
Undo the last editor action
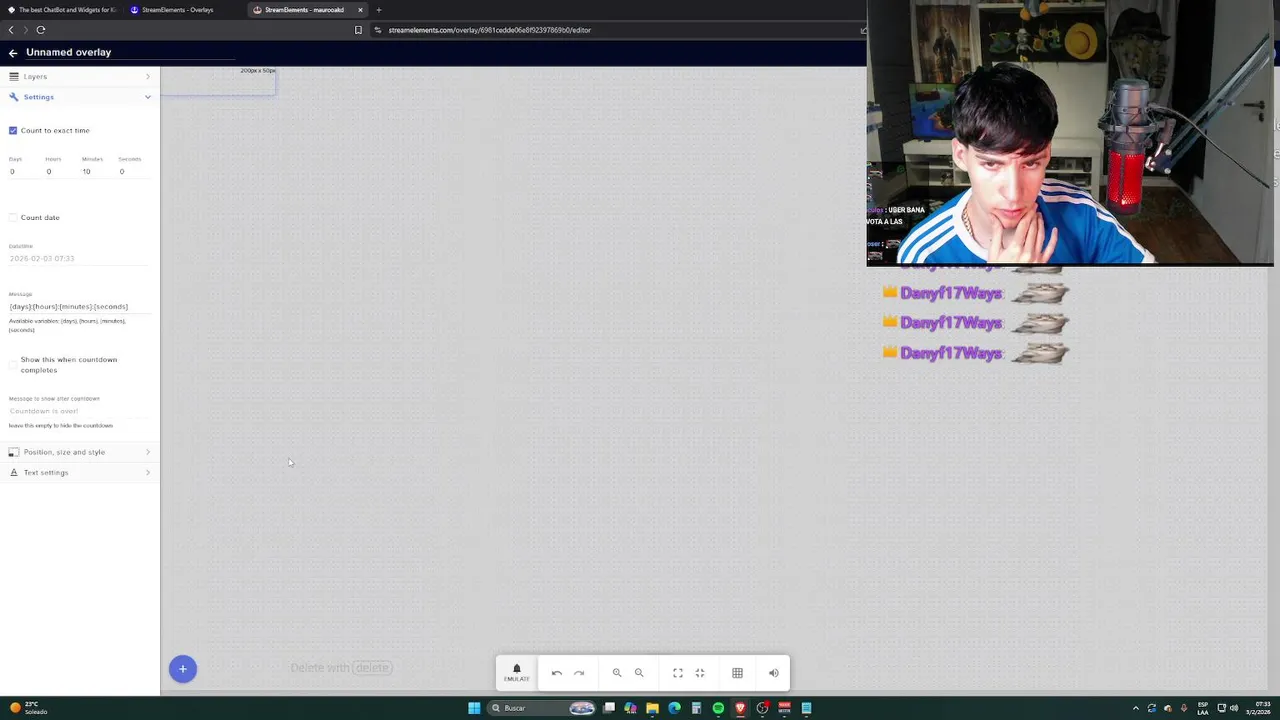(x=557, y=673)
